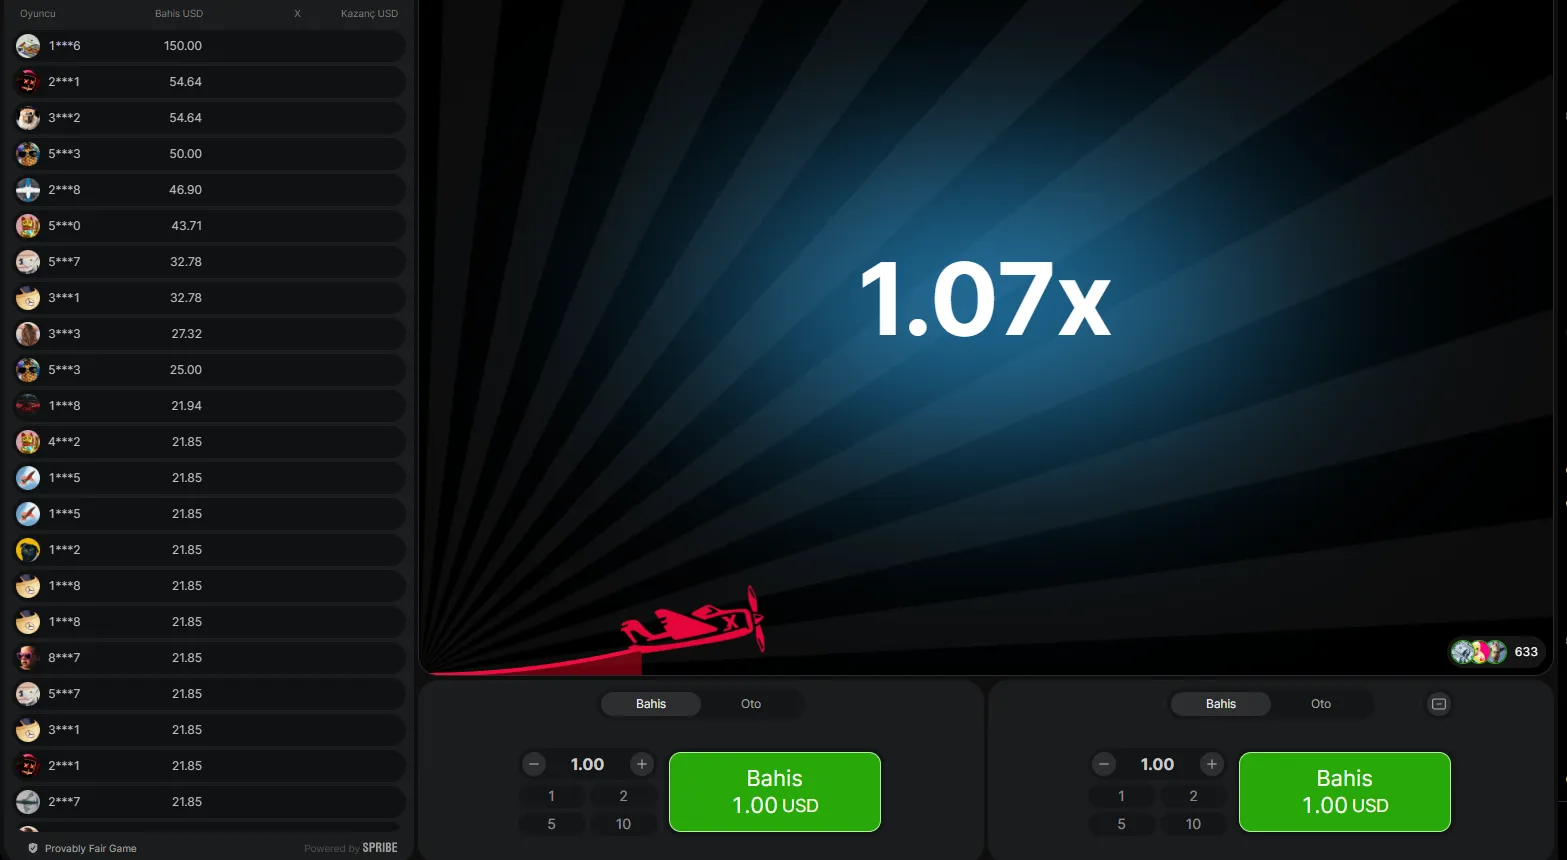Click the Kazanç USD column header
This screenshot has height=860, width=1567.
pyautogui.click(x=369, y=14)
